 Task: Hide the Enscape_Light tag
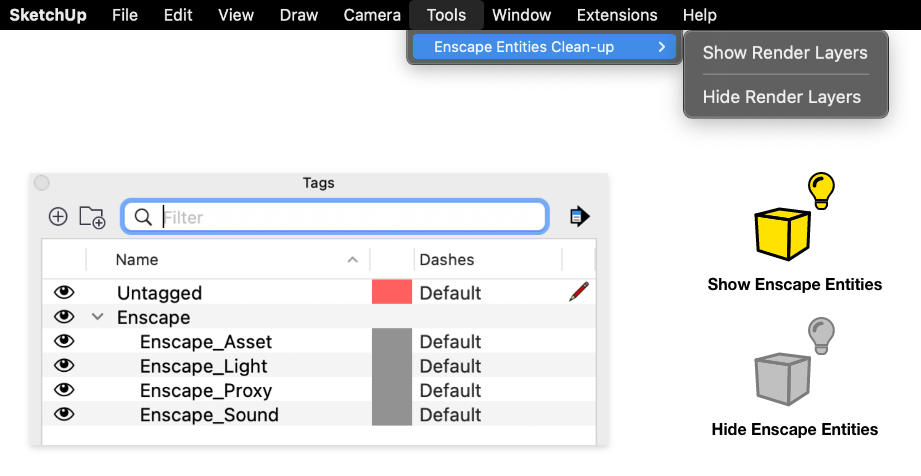coord(64,366)
